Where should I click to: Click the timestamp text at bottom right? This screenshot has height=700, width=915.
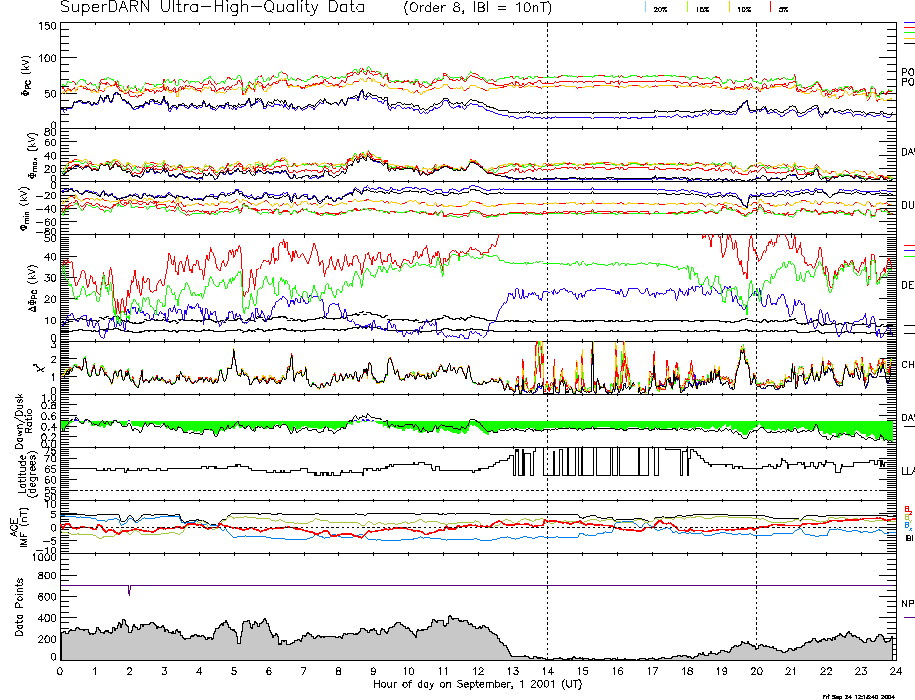click(x=860, y=695)
